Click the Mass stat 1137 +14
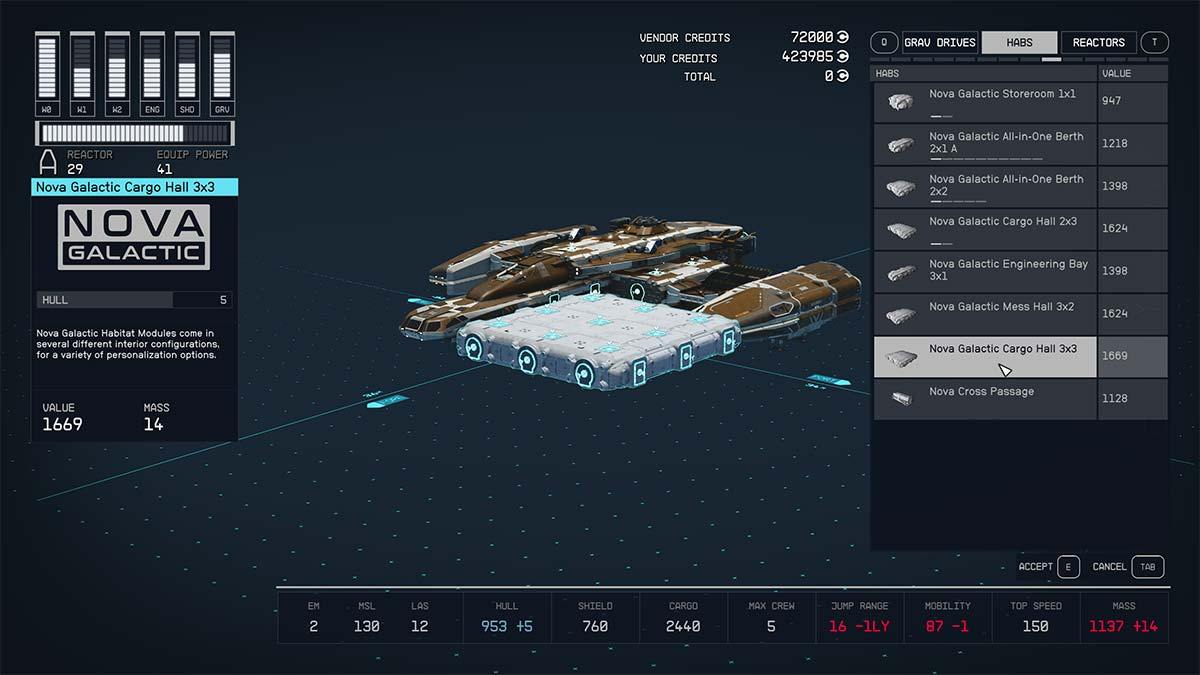1200x675 pixels. point(1124,626)
